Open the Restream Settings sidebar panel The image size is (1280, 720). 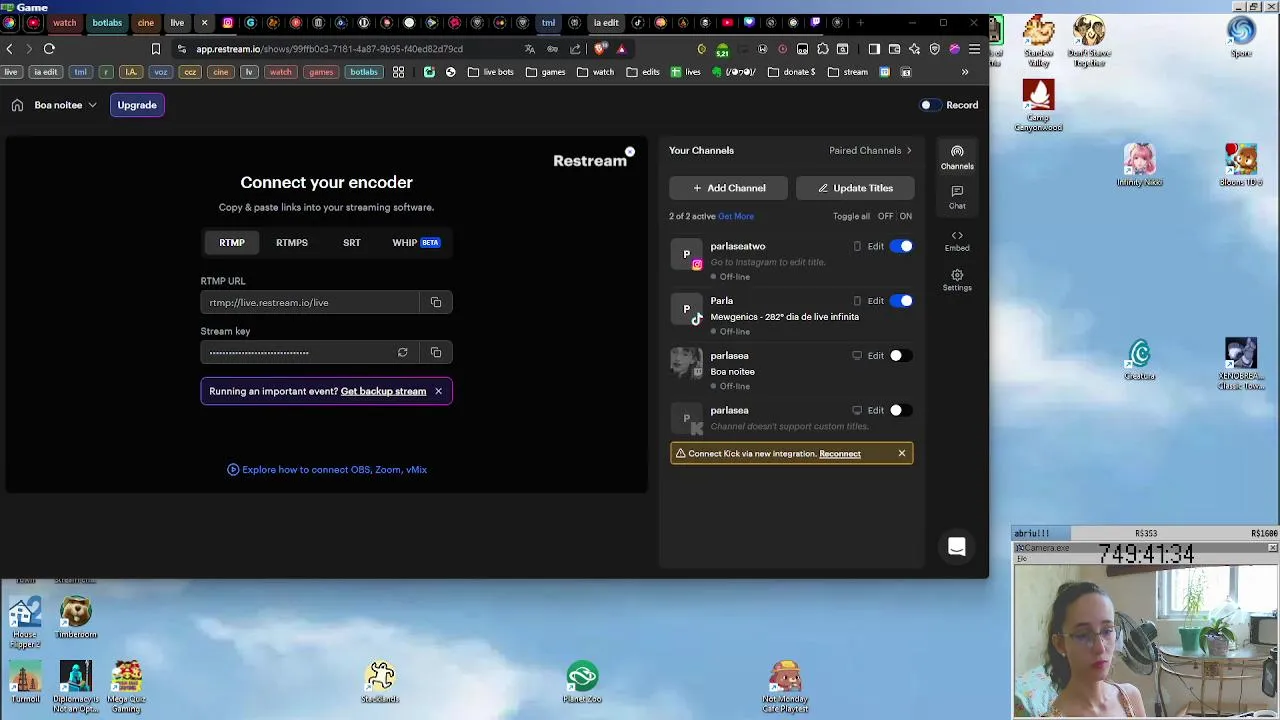[957, 280]
